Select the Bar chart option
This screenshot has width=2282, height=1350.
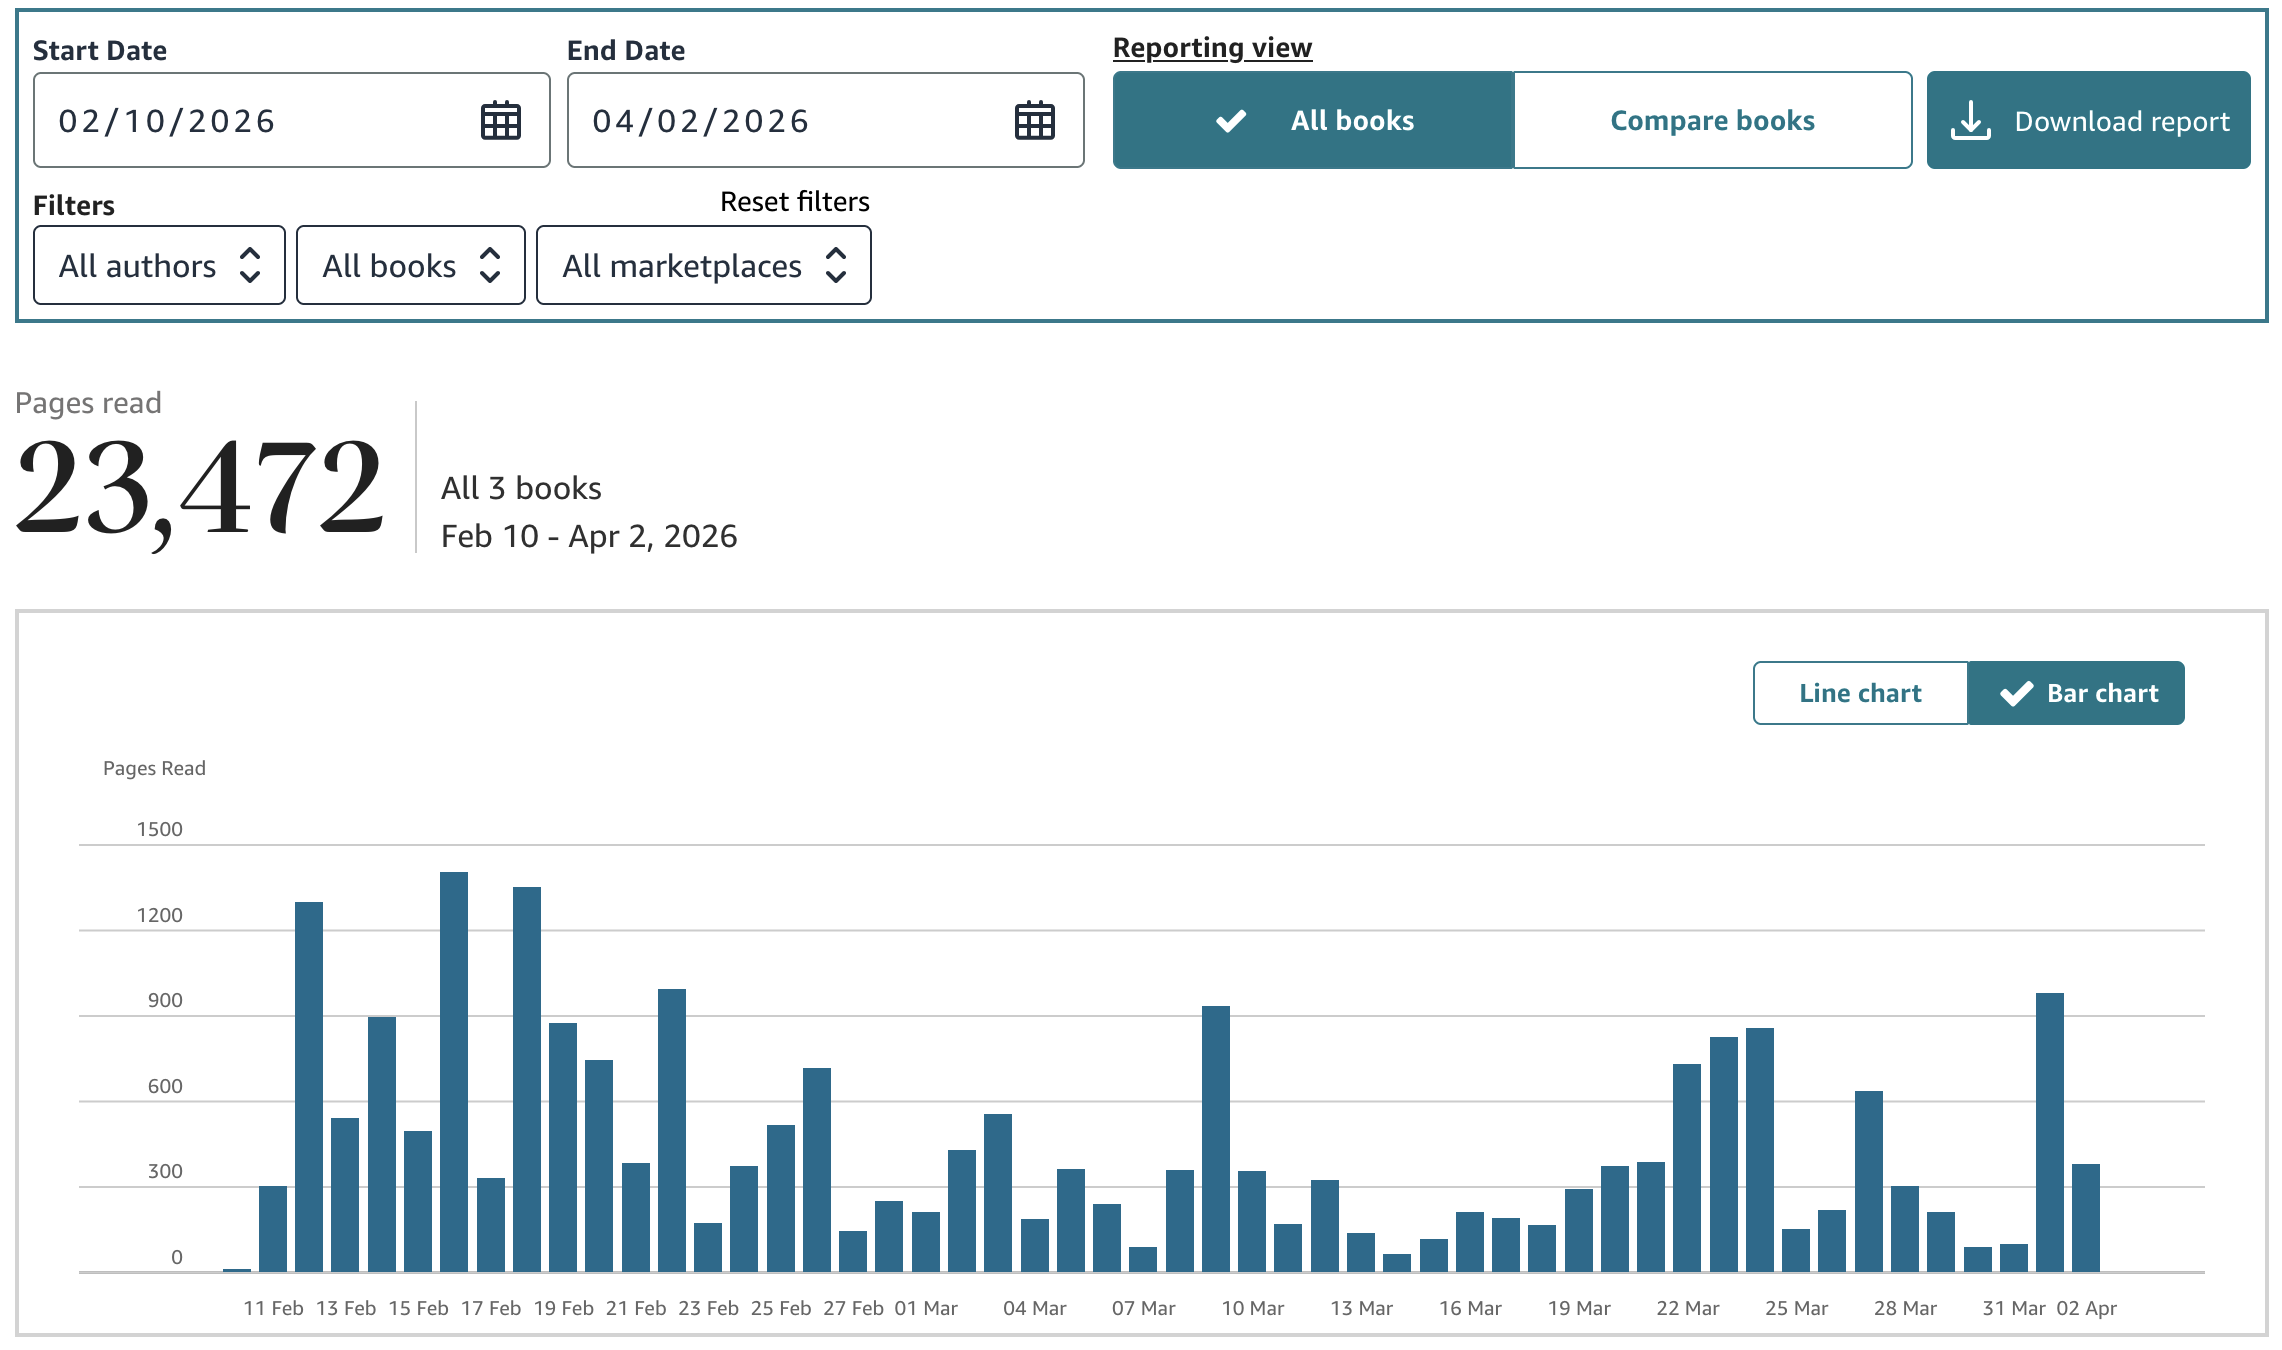(x=2102, y=693)
